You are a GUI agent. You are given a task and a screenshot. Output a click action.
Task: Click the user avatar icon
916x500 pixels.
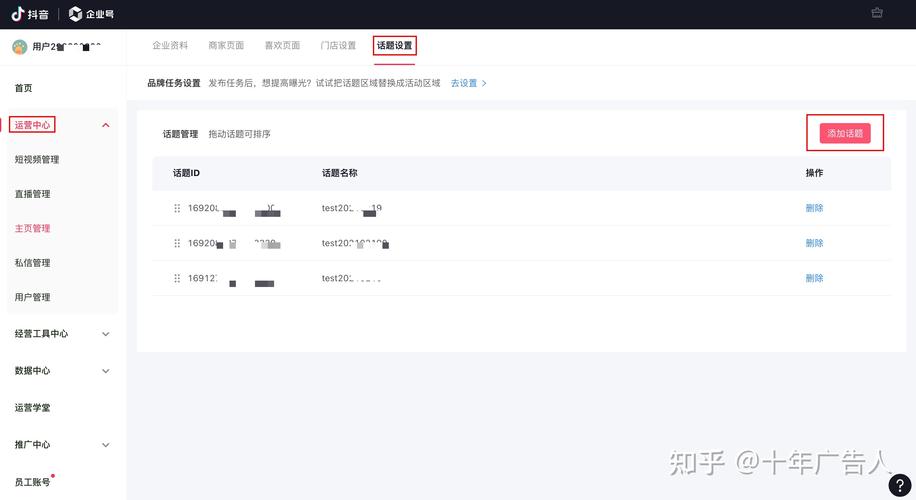(19, 47)
